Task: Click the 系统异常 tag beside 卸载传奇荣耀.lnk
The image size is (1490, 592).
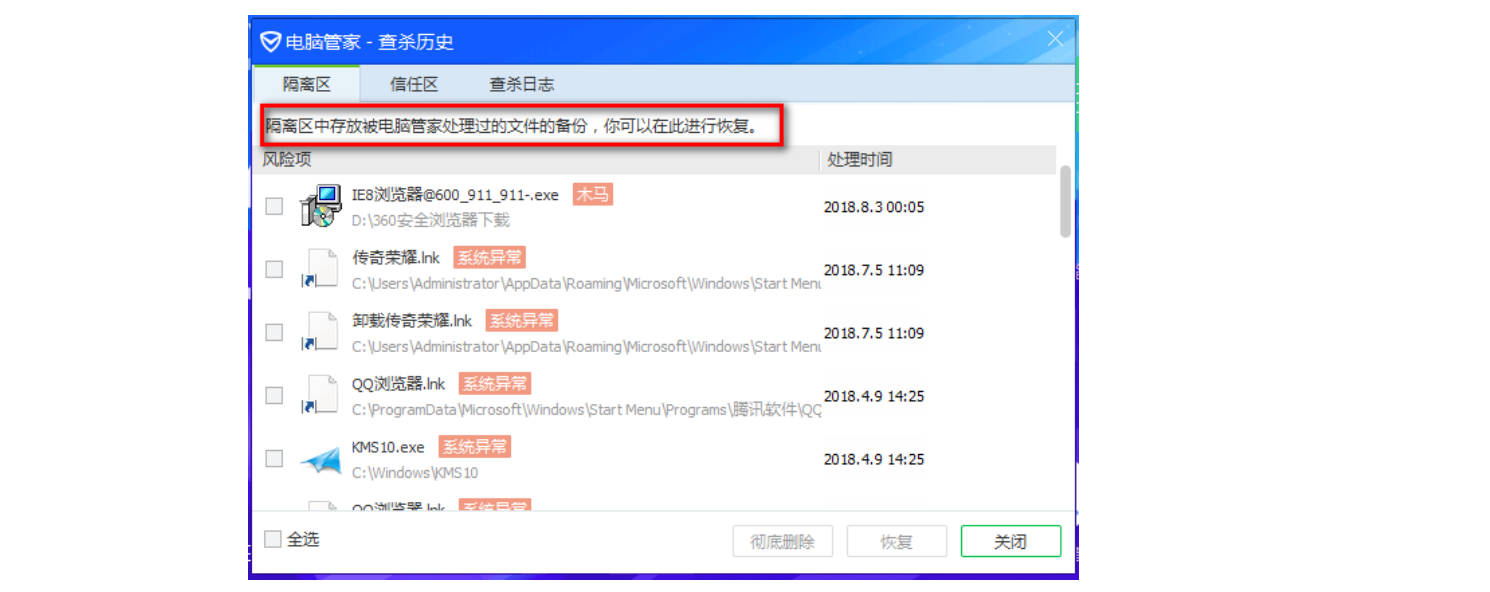Action: [522, 321]
